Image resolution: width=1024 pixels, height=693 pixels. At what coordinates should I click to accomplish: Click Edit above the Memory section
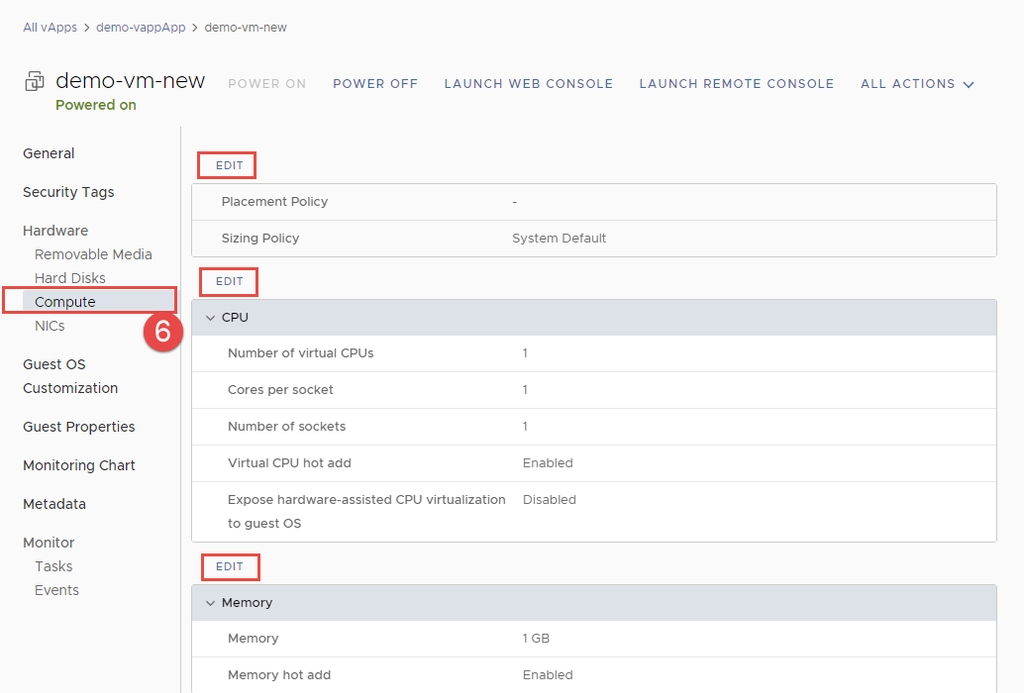229,567
